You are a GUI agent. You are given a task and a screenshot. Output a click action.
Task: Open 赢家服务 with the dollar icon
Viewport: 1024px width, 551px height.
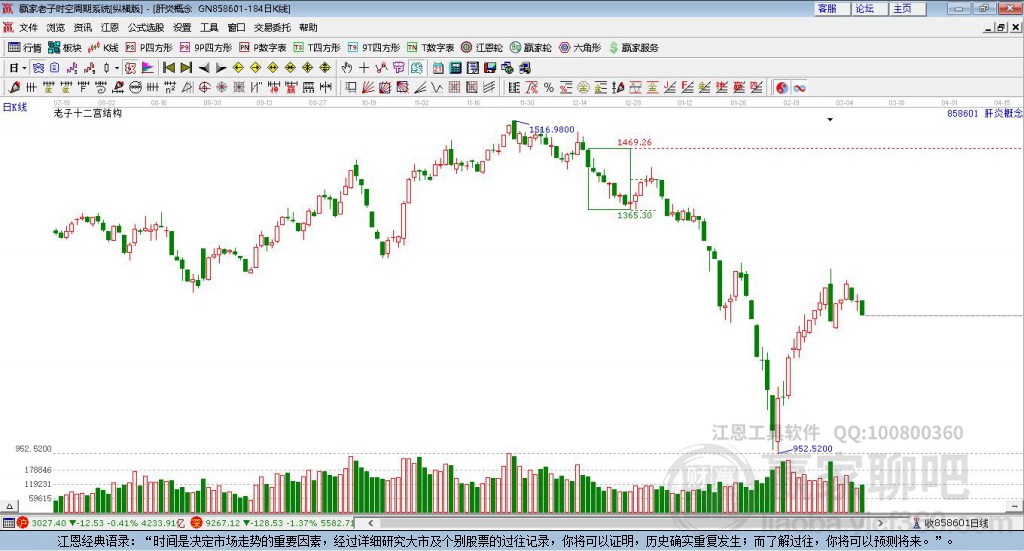coord(633,48)
